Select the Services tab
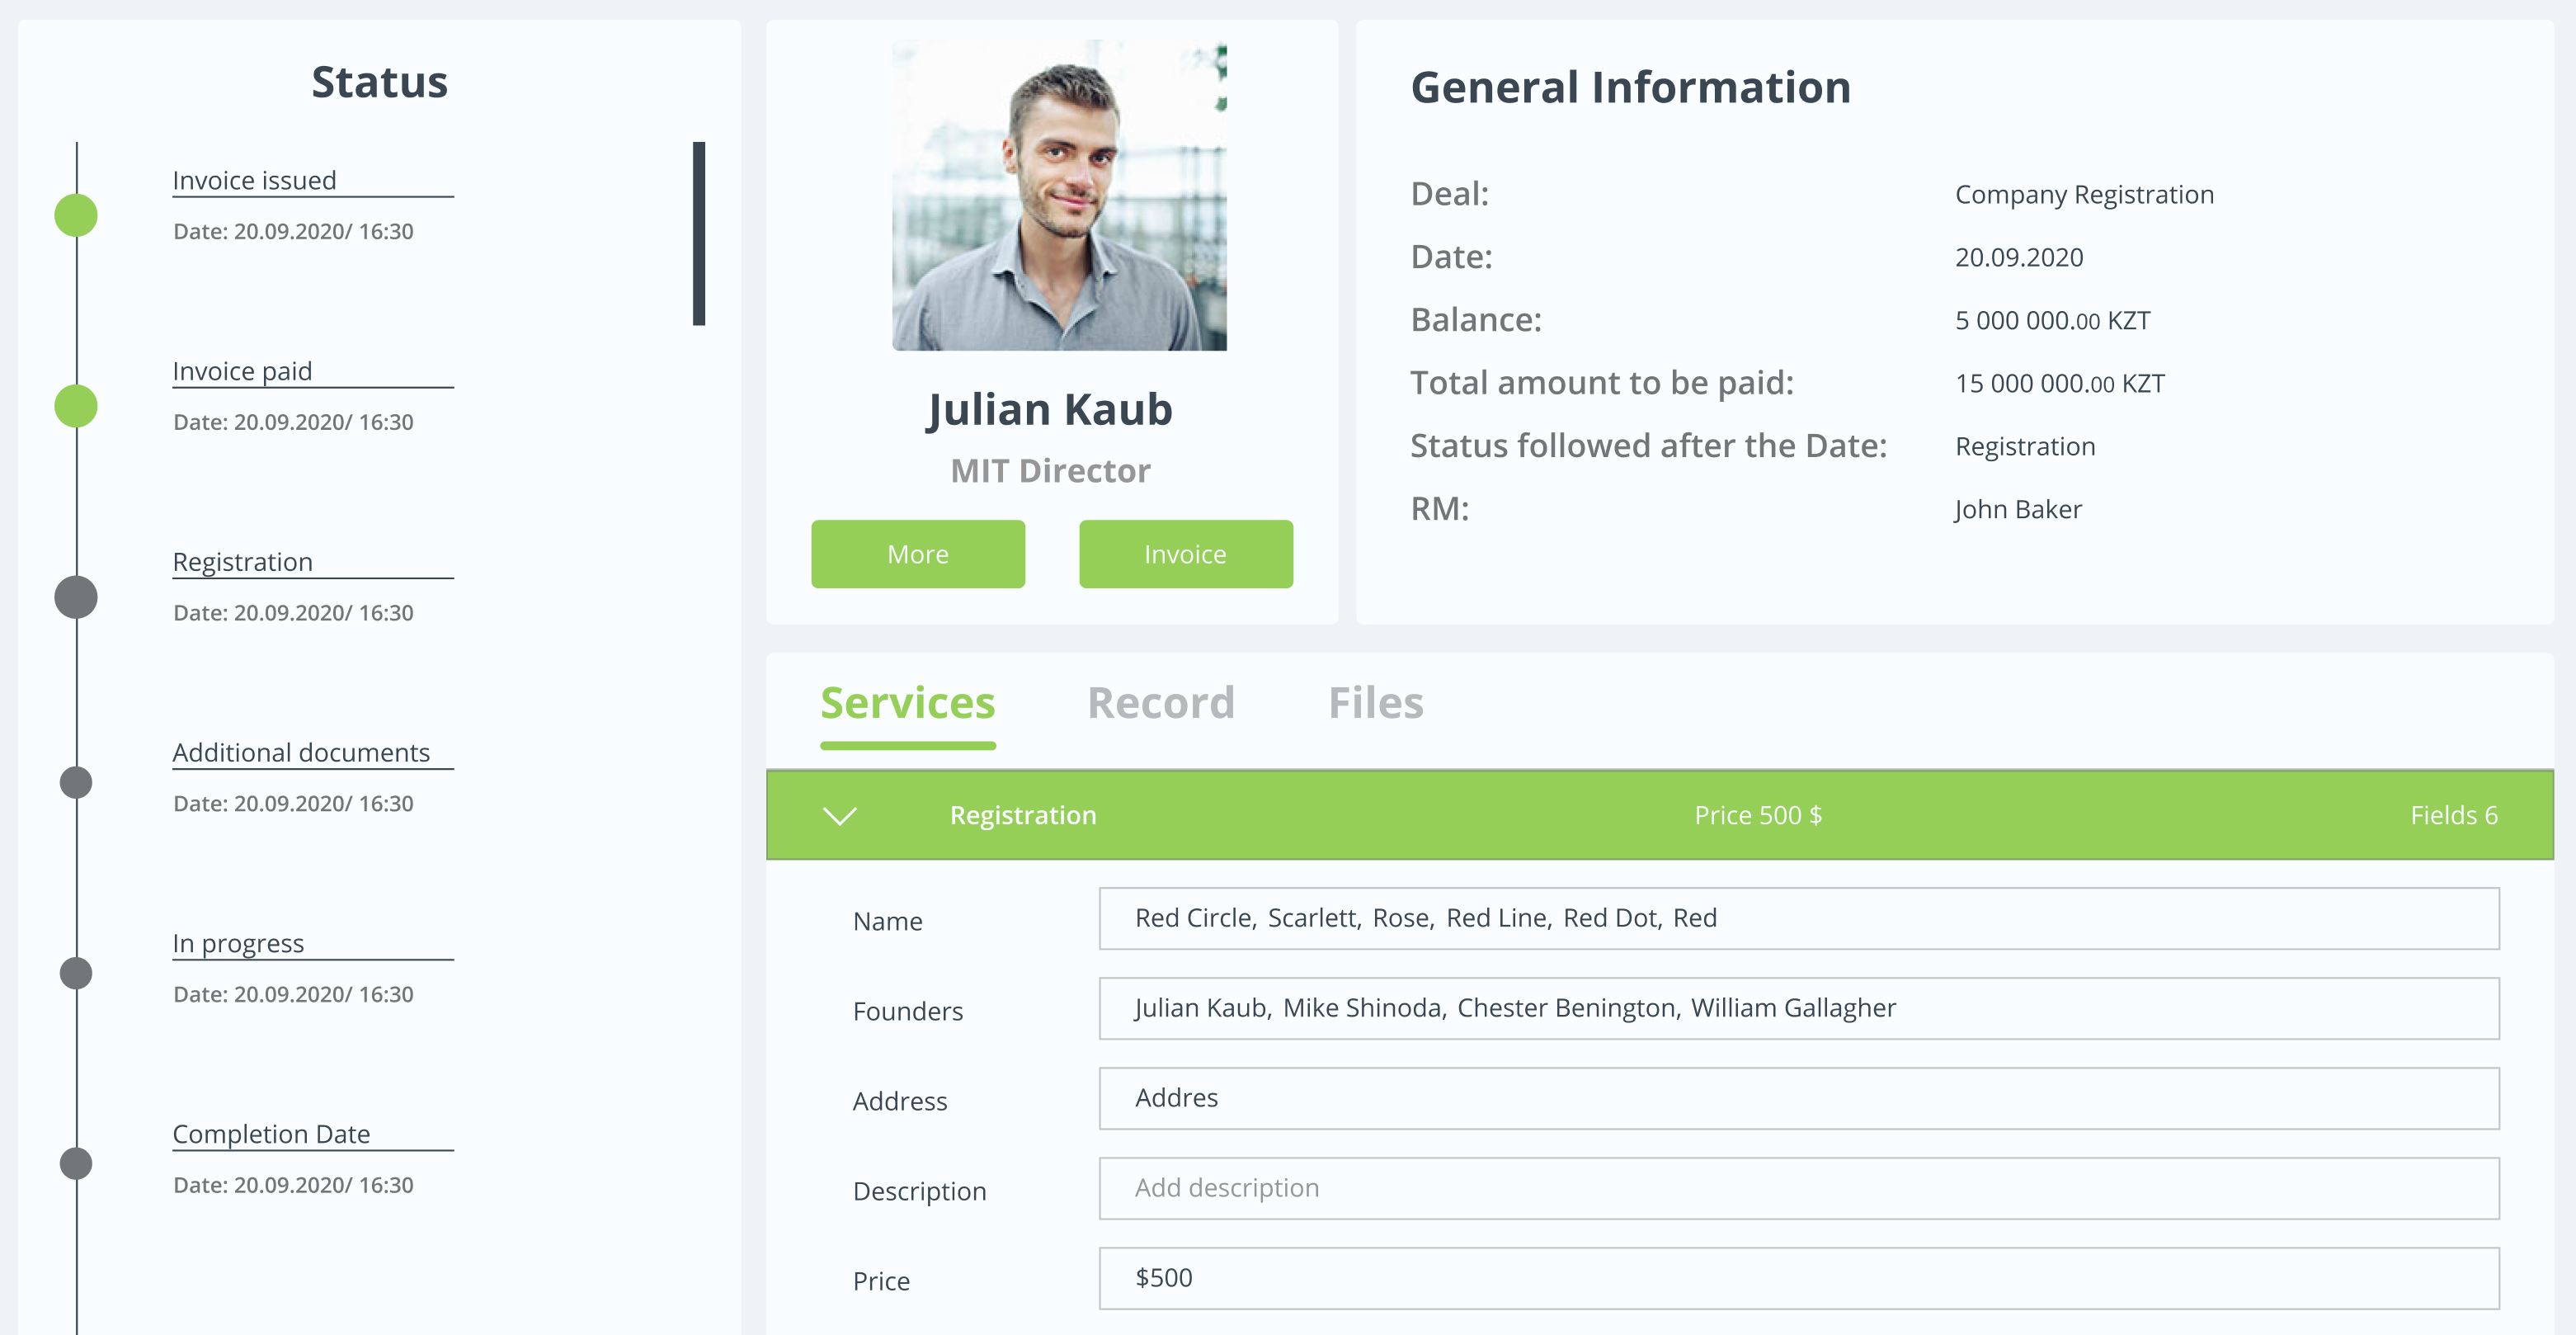Screen dimensions: 2576x1335 tap(907, 703)
